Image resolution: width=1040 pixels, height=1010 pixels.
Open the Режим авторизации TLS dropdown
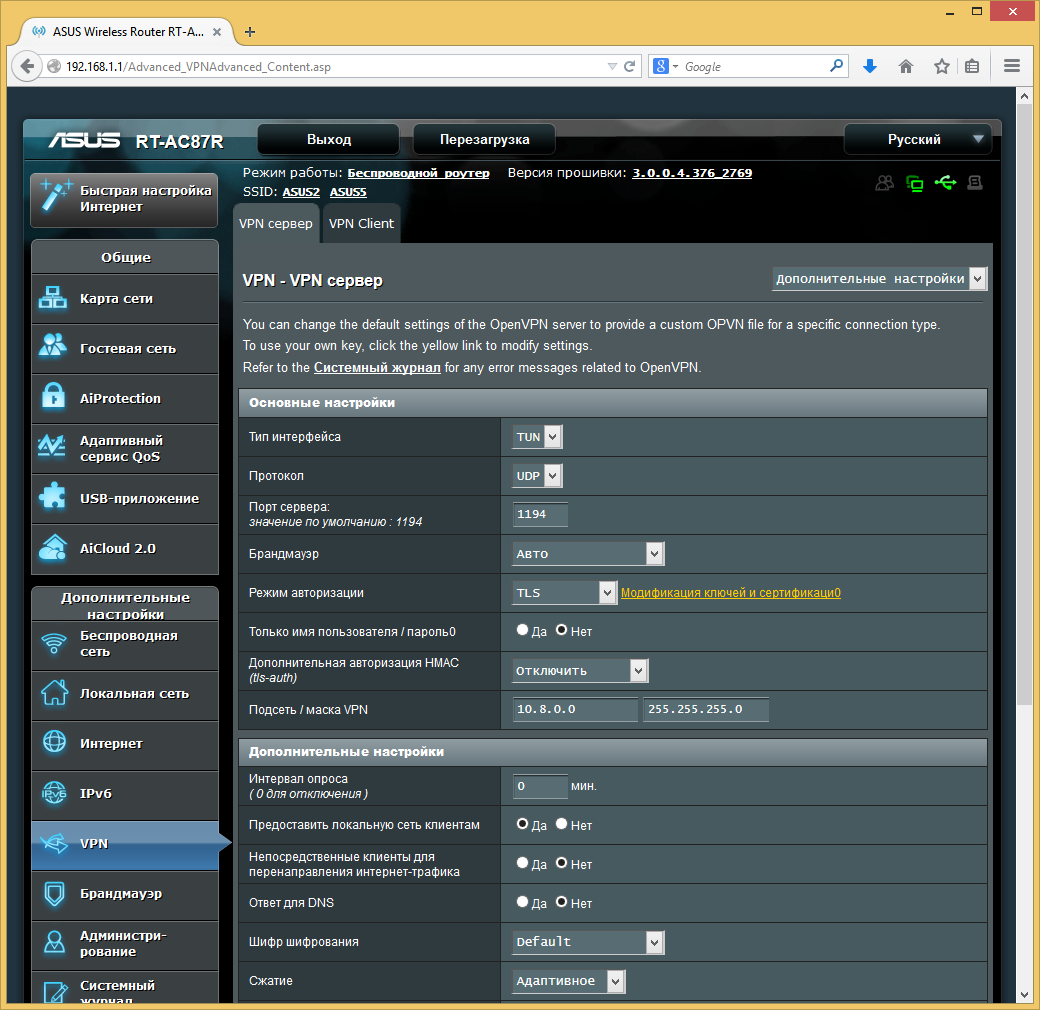click(564, 593)
